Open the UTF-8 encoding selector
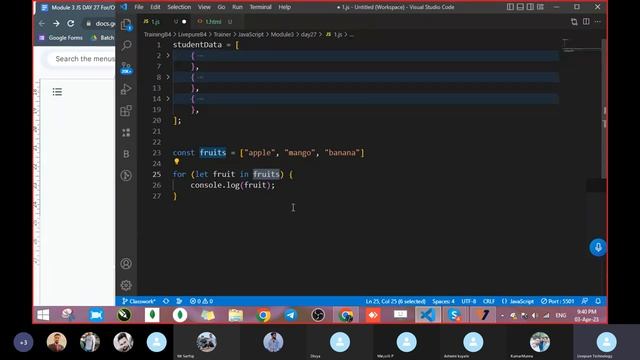640x360 pixels. (x=469, y=301)
